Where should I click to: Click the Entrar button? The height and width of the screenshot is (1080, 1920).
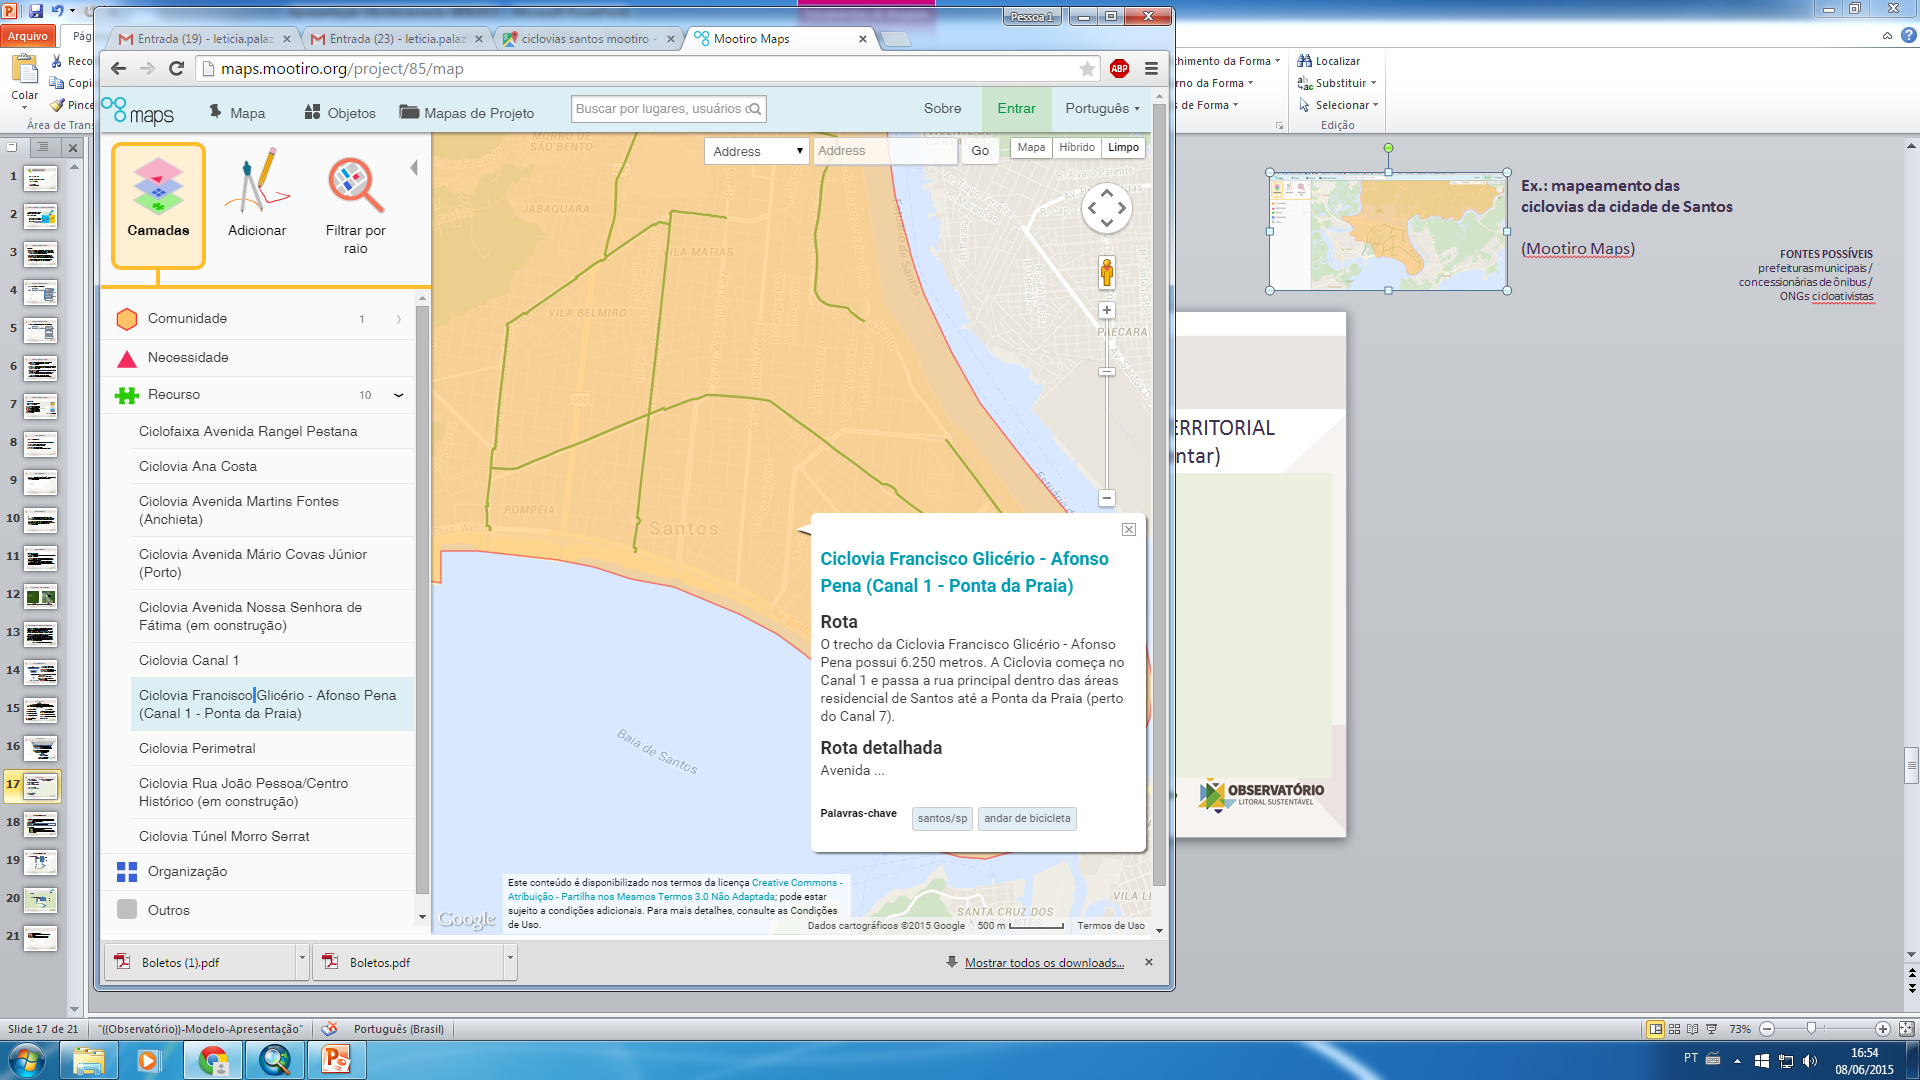click(x=1016, y=109)
